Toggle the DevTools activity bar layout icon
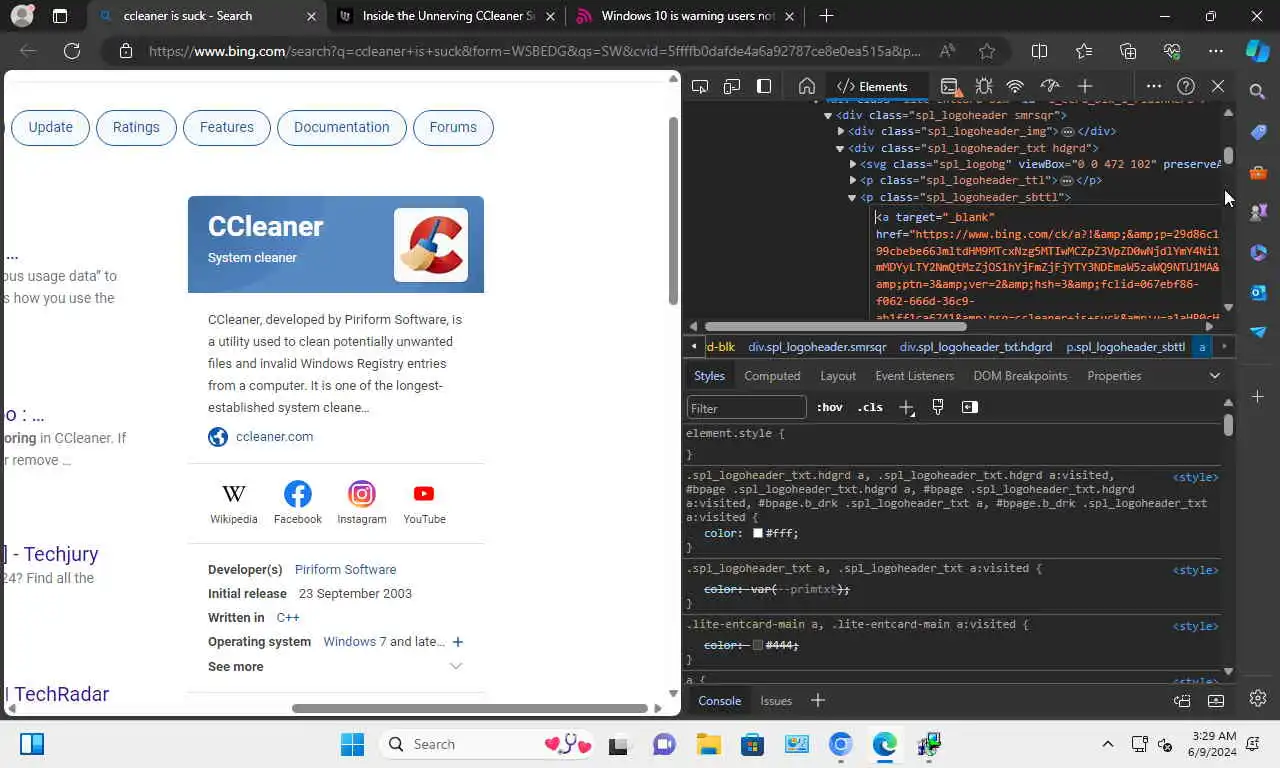 coord(764,86)
